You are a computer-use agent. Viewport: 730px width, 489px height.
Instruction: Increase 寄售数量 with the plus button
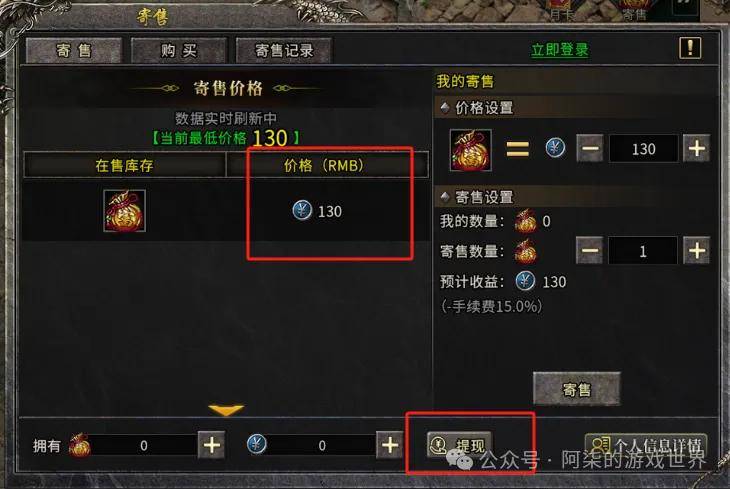point(696,251)
